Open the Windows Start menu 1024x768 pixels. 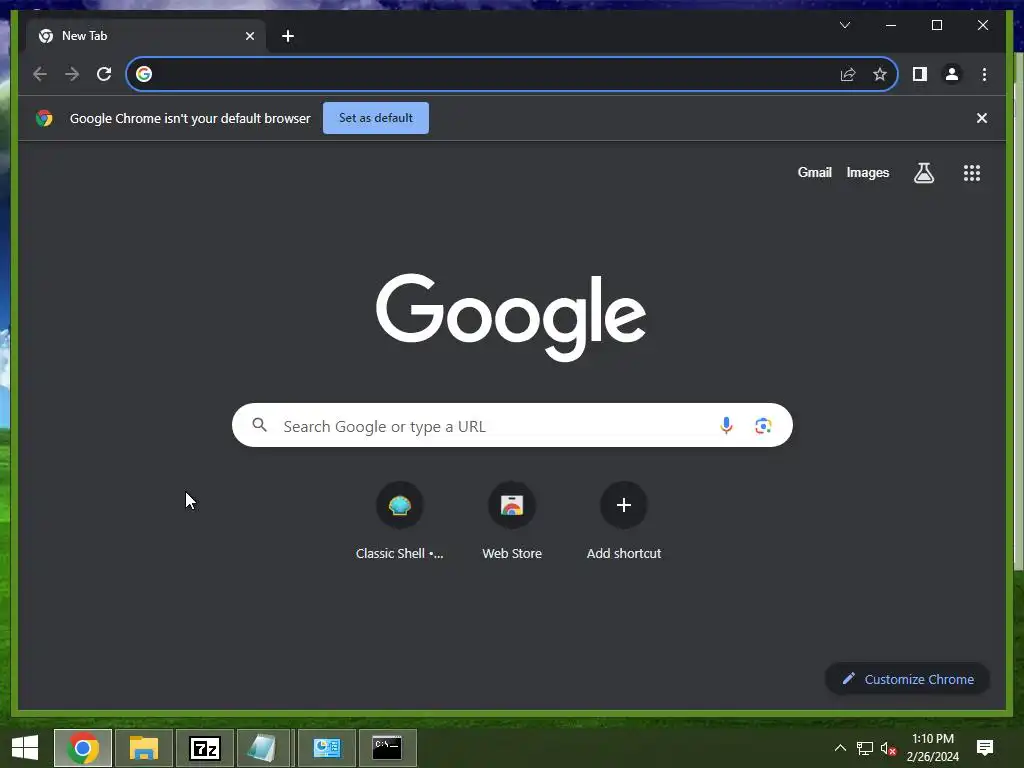(25, 748)
